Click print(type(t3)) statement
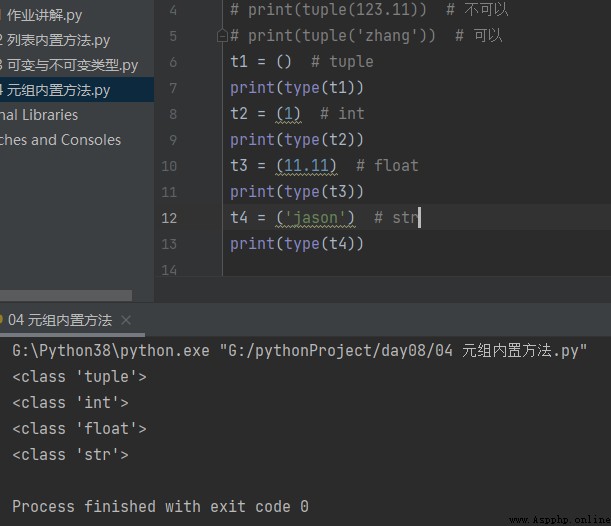 [297, 192]
